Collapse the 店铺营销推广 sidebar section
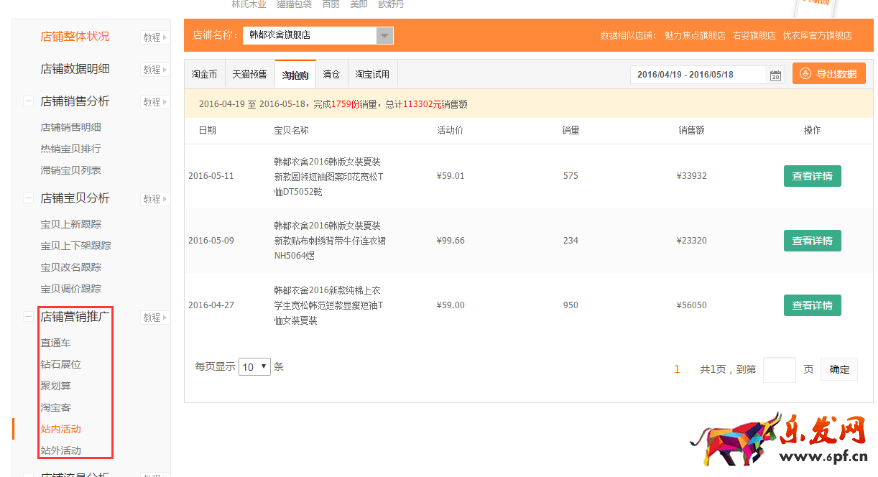 tap(29, 317)
